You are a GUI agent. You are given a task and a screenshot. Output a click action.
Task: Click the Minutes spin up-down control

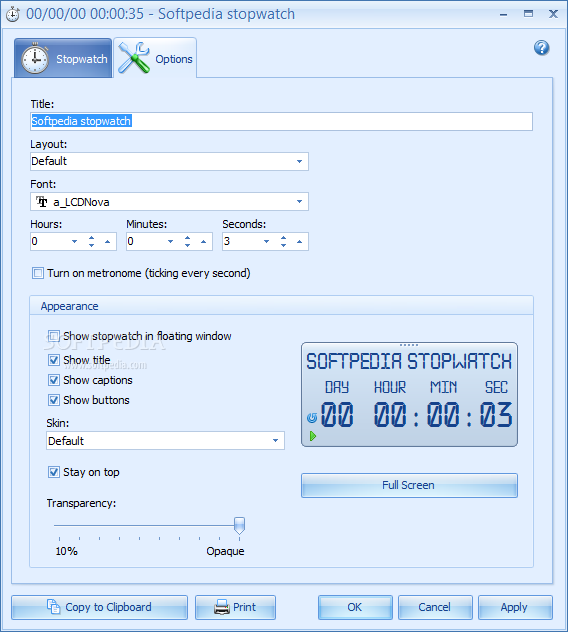tap(187, 241)
